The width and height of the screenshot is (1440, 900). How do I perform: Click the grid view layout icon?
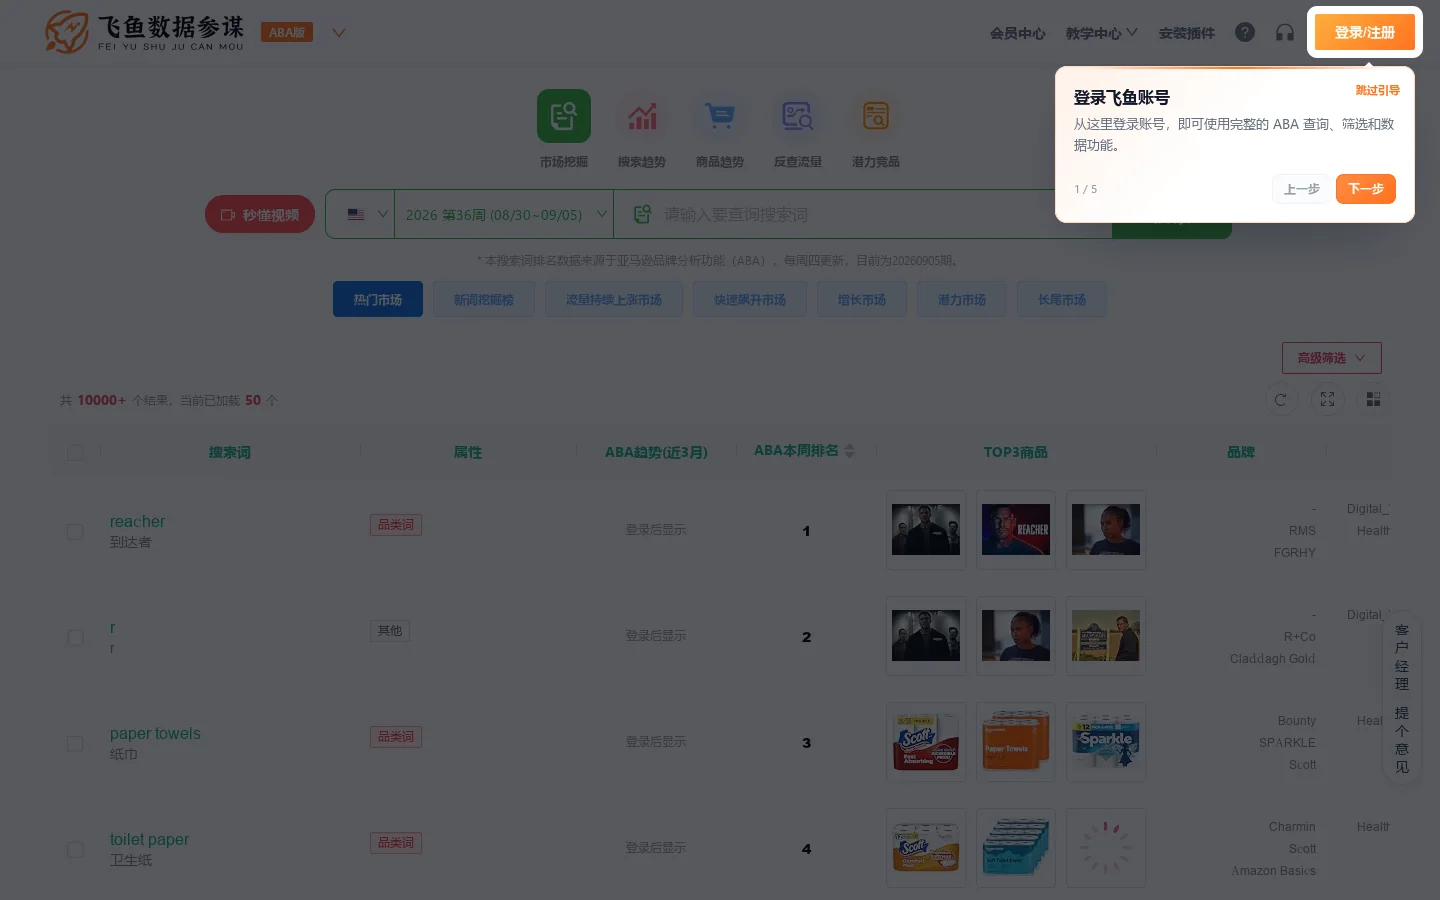point(1373,399)
